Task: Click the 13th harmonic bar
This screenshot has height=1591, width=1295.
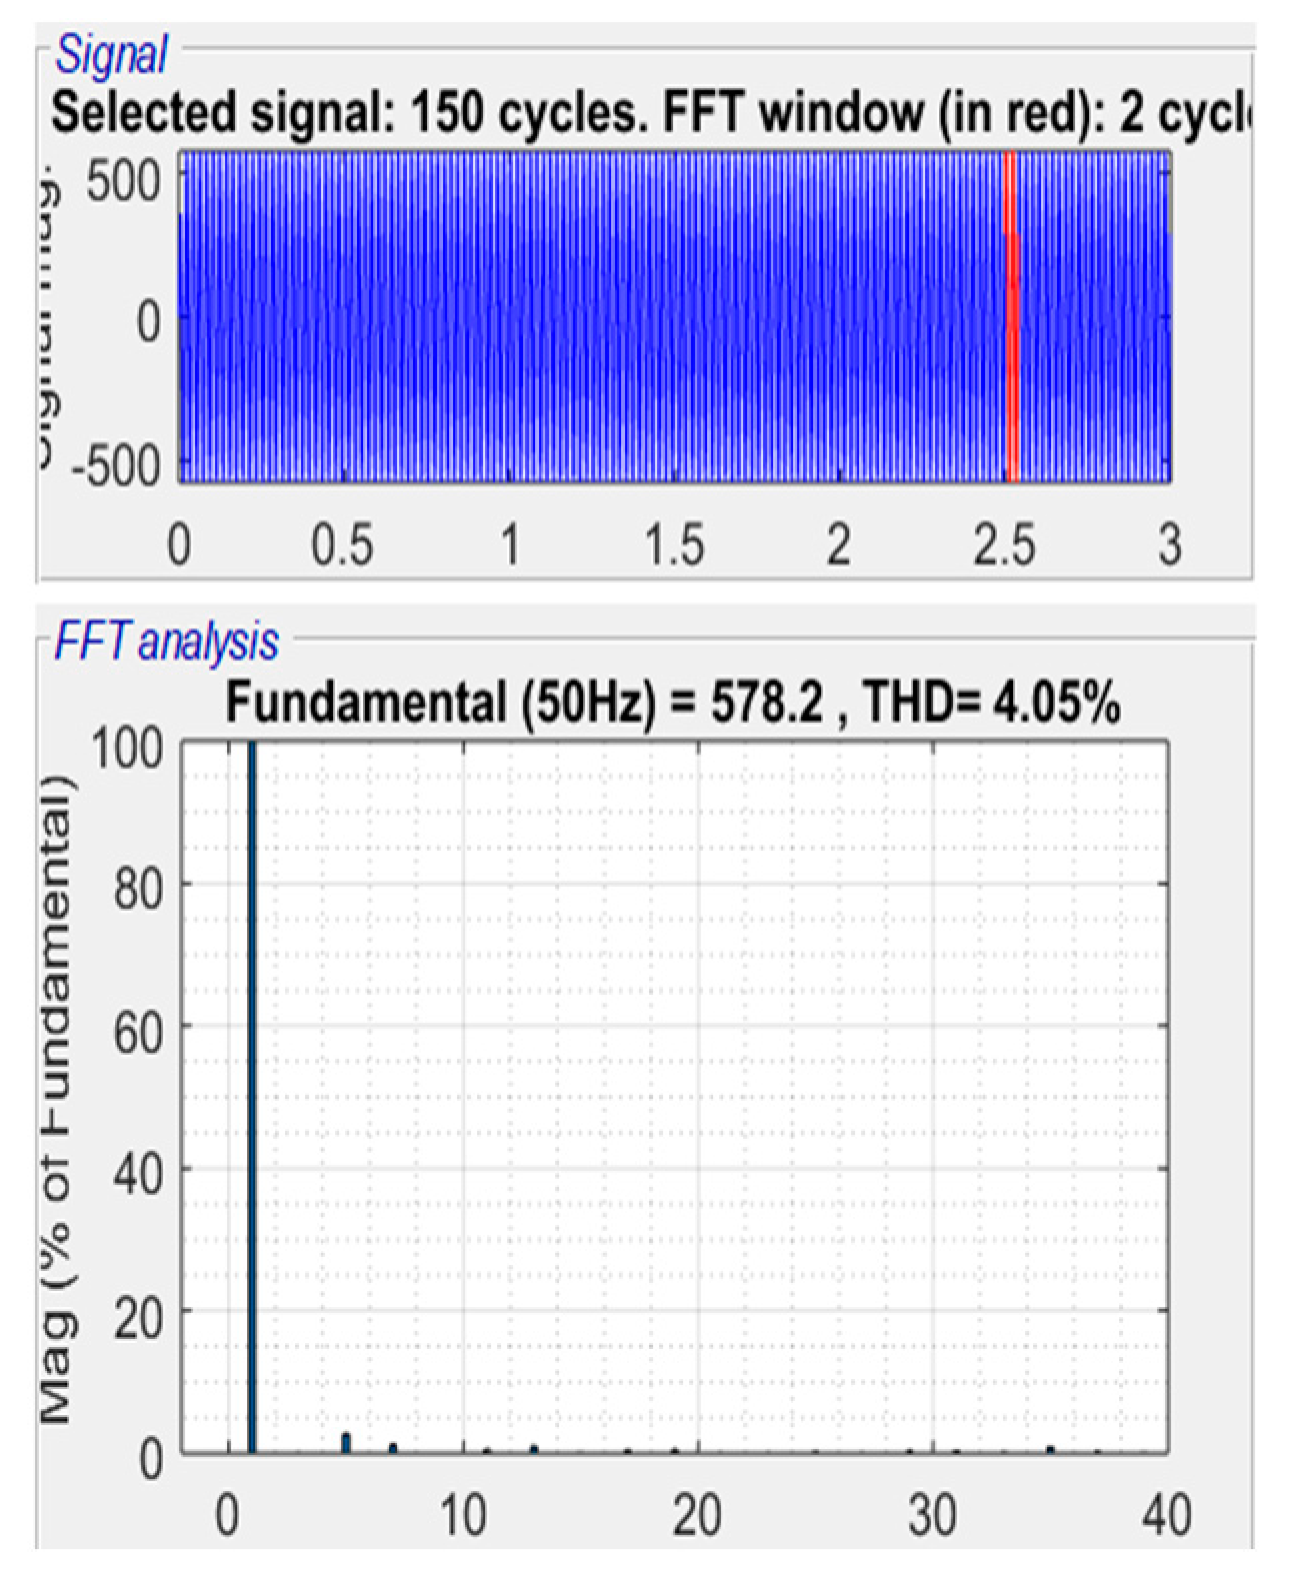Action: 534,1449
